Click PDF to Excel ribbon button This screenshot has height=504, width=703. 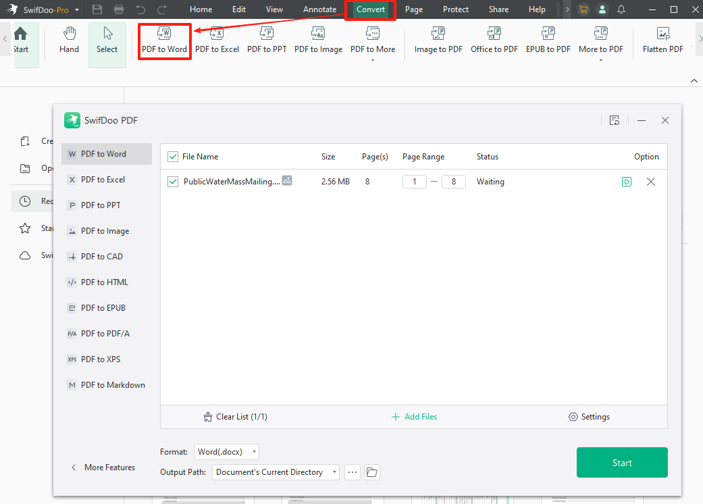pos(217,41)
